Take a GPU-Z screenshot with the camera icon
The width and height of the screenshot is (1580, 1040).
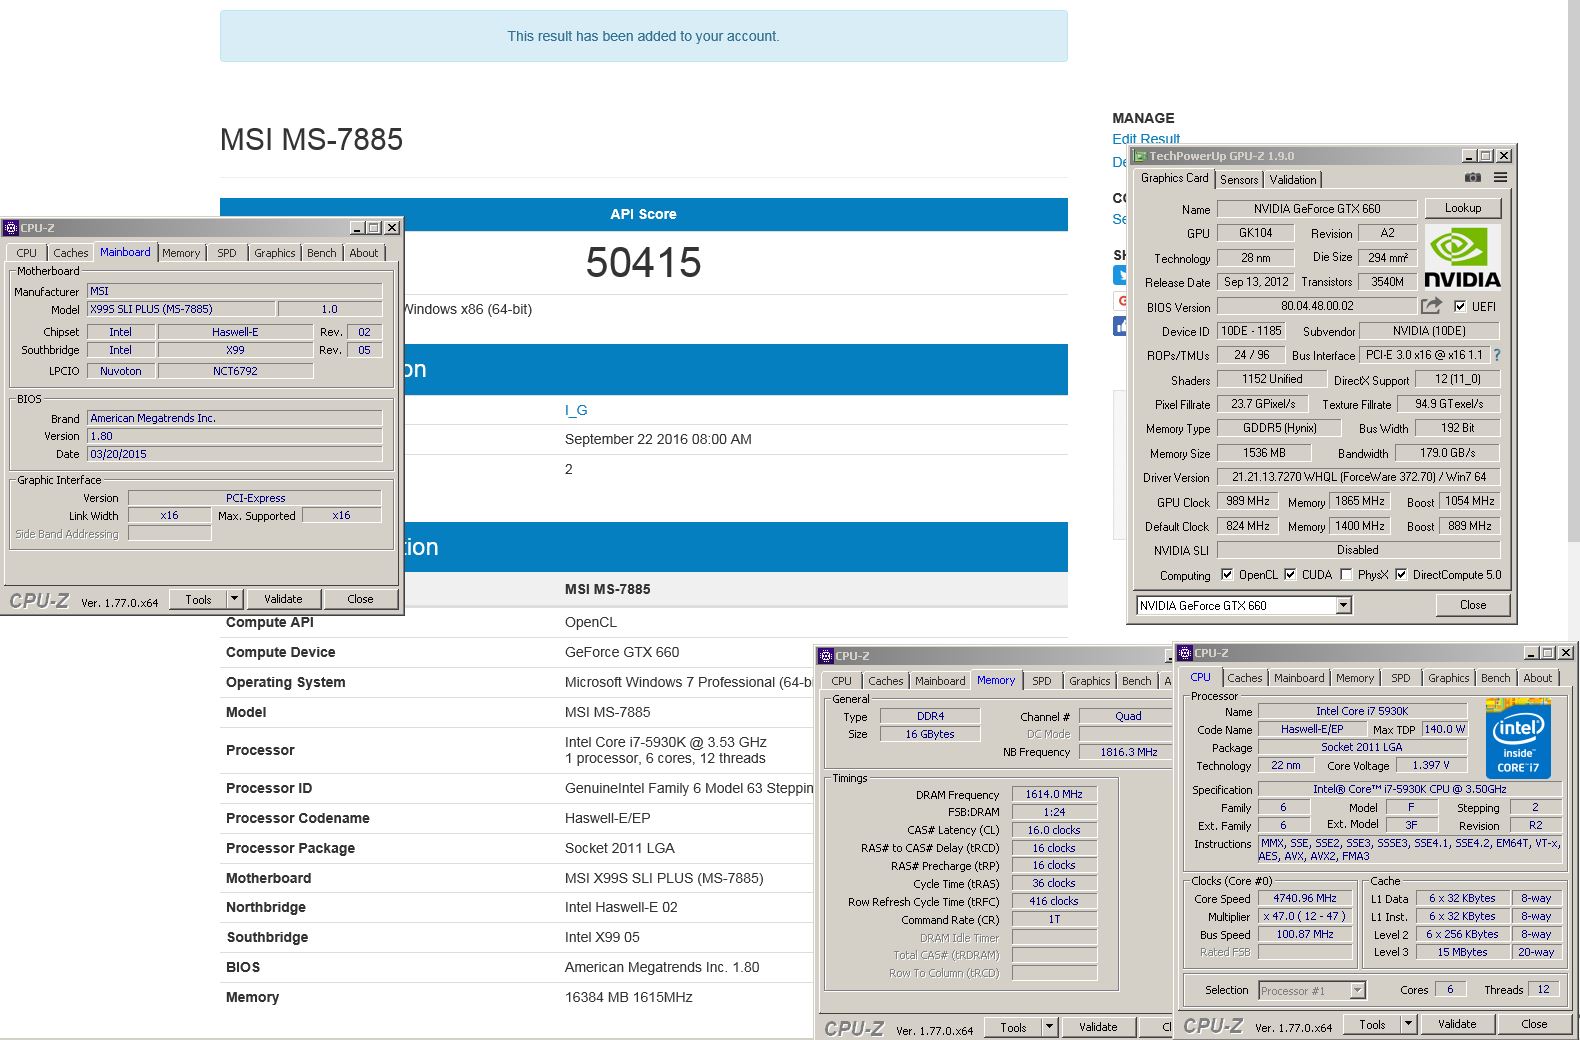(x=1472, y=178)
